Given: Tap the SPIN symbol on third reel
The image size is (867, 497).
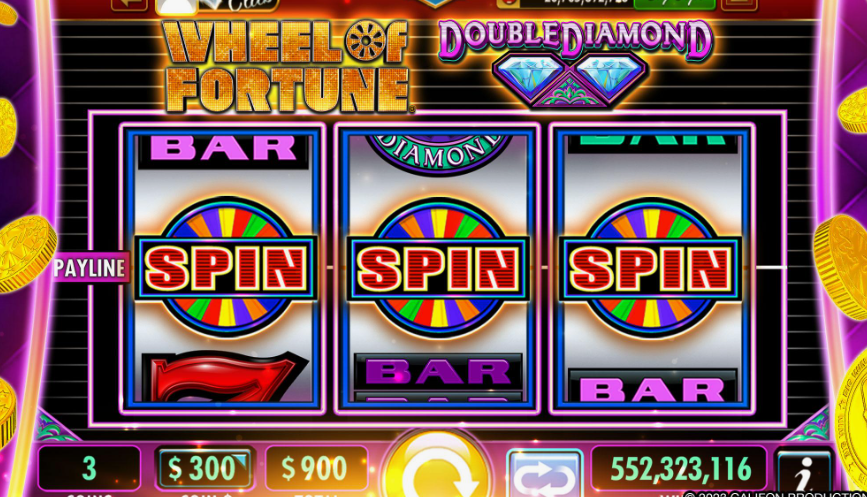Looking at the screenshot, I should tap(650, 268).
